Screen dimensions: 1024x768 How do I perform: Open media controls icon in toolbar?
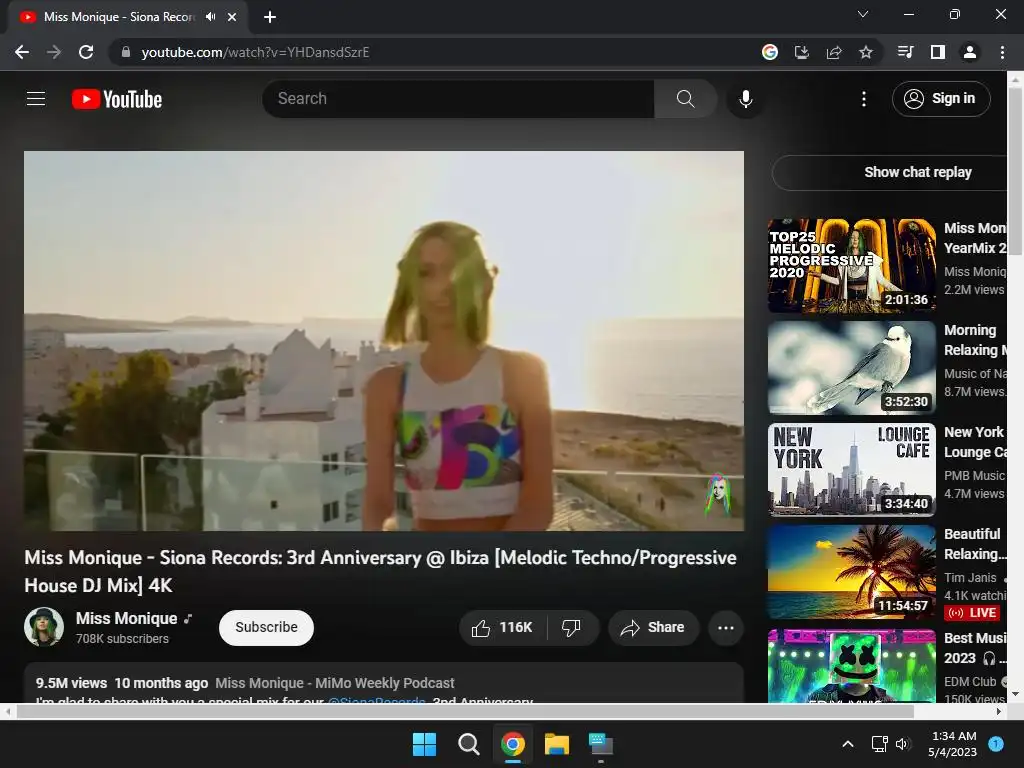[x=905, y=52]
